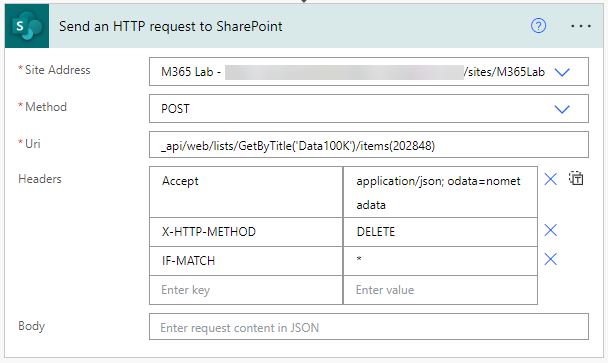Click the IF-MATCH key field
The width and height of the screenshot is (608, 363).
tap(246, 261)
